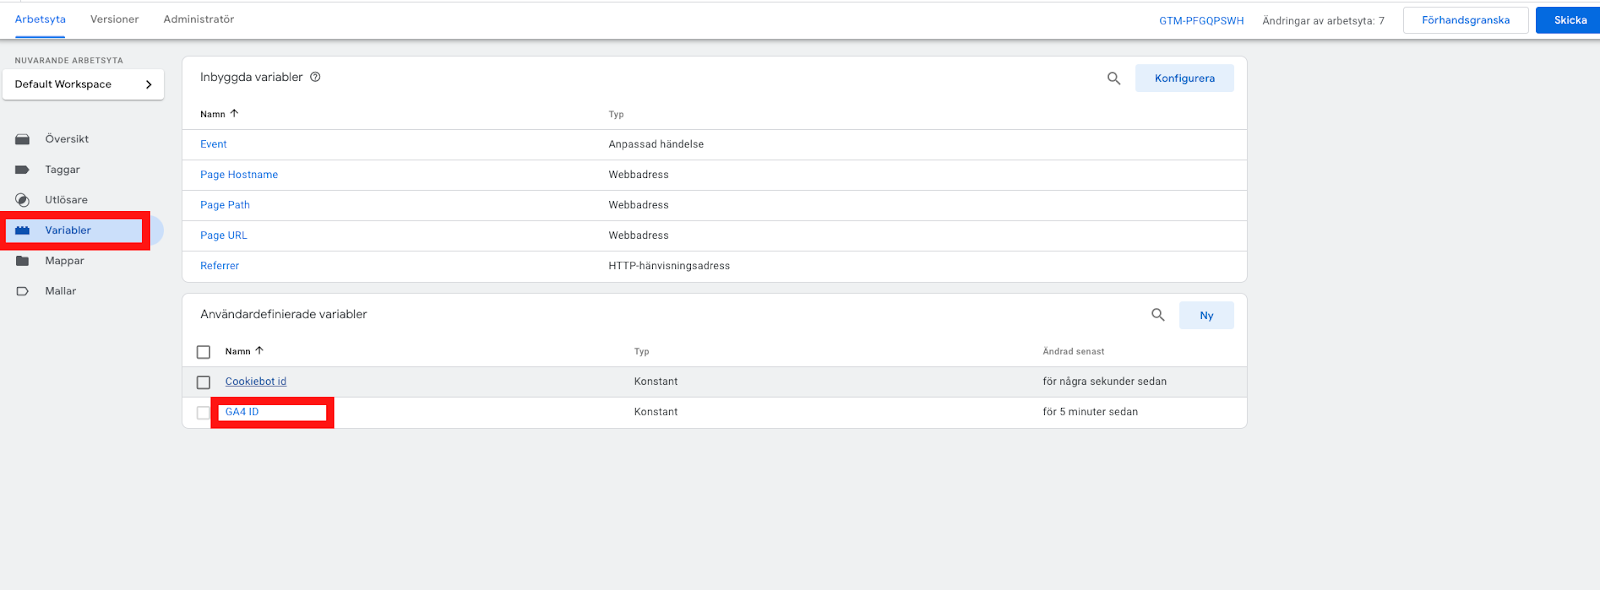This screenshot has height=590, width=1600.
Task: Open the Mallar templates icon
Action: (x=22, y=291)
